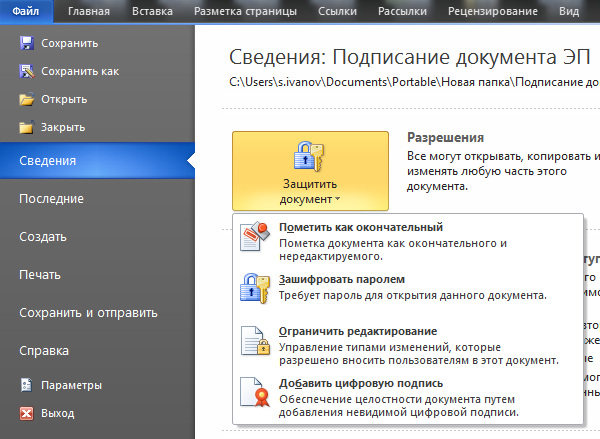This screenshot has width=600, height=439.
Task: Choose Пометить как окончательный menu entry
Action: click(408, 240)
